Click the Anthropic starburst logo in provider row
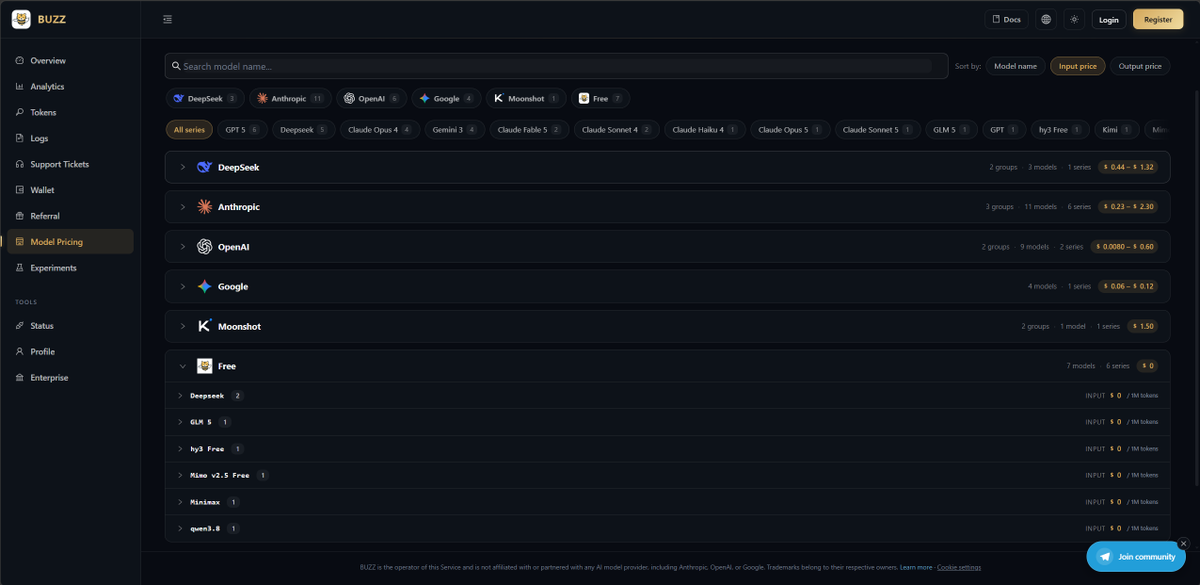The height and width of the screenshot is (585, 1200). (204, 207)
